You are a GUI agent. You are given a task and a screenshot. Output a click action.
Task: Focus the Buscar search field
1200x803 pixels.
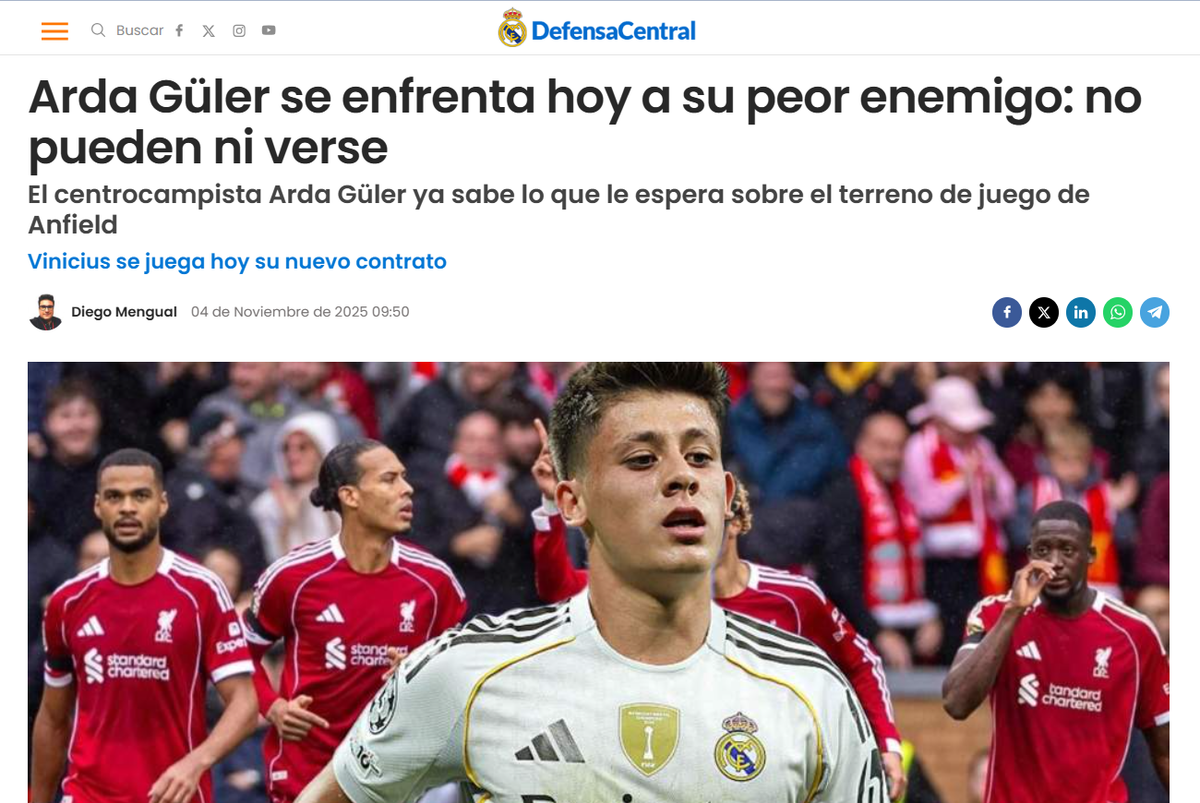(140, 30)
